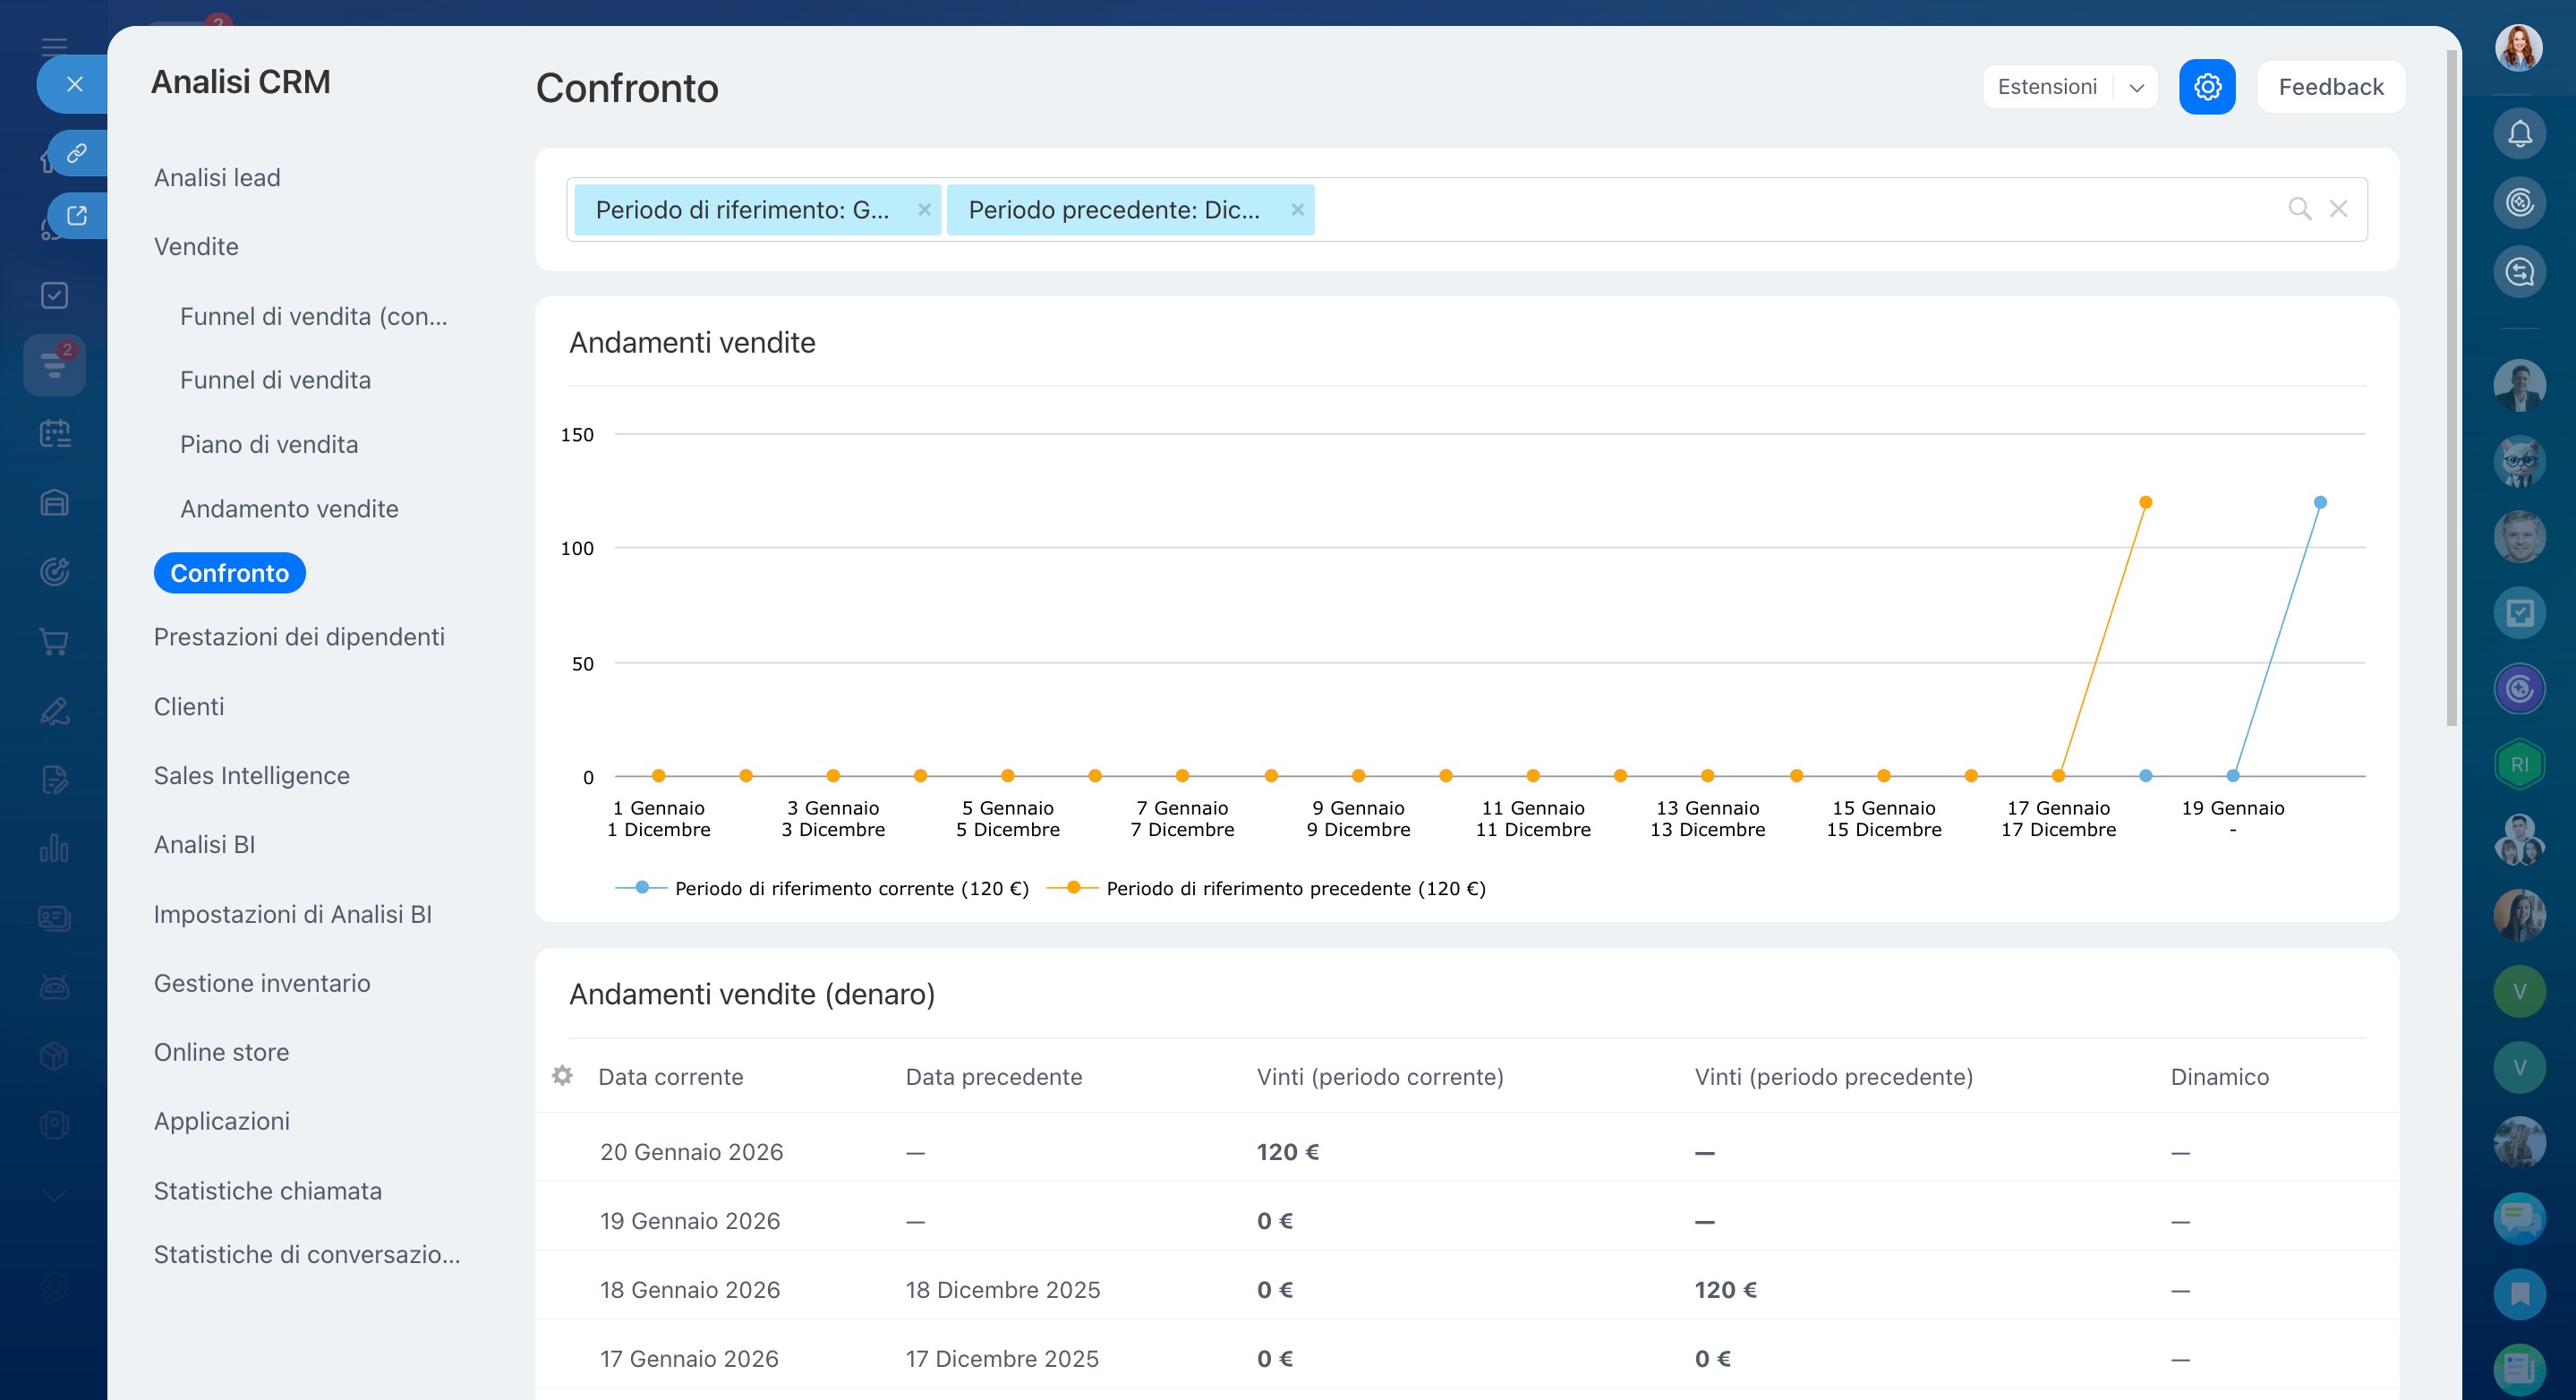The image size is (2576, 1400).
Task: Click the Feedback button
Action: (2330, 87)
